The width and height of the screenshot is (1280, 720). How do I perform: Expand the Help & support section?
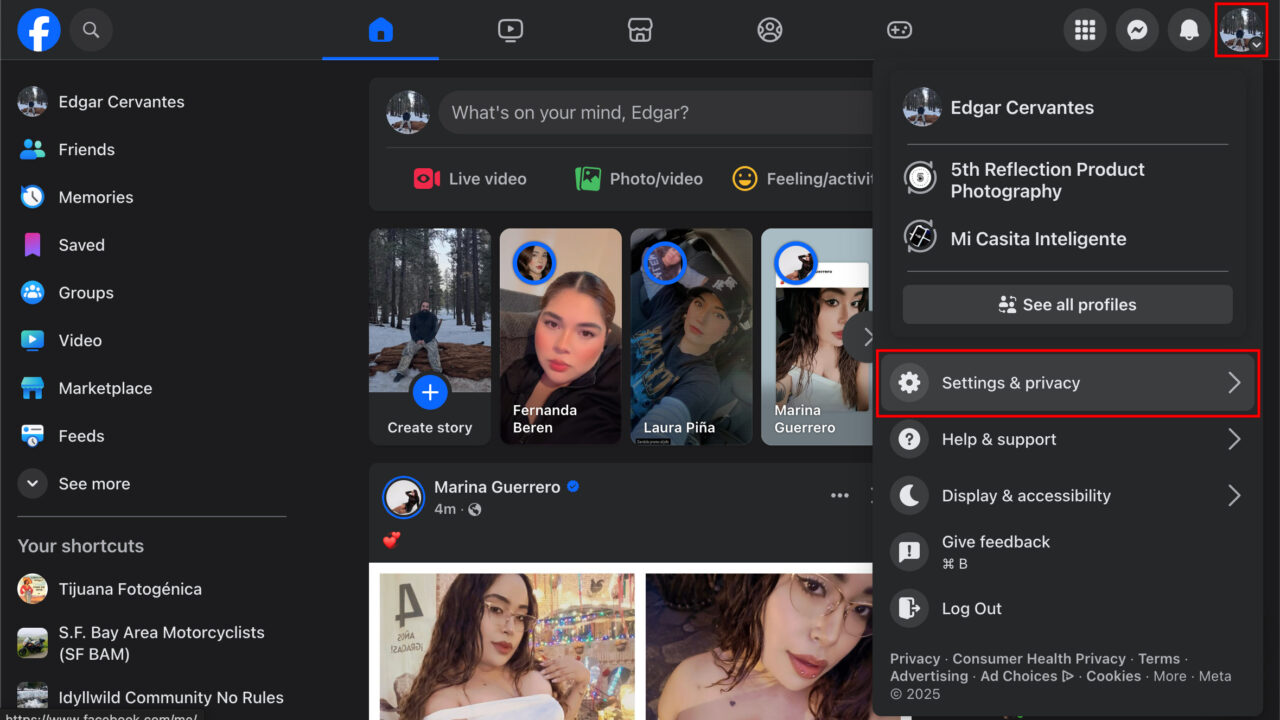tap(998, 439)
